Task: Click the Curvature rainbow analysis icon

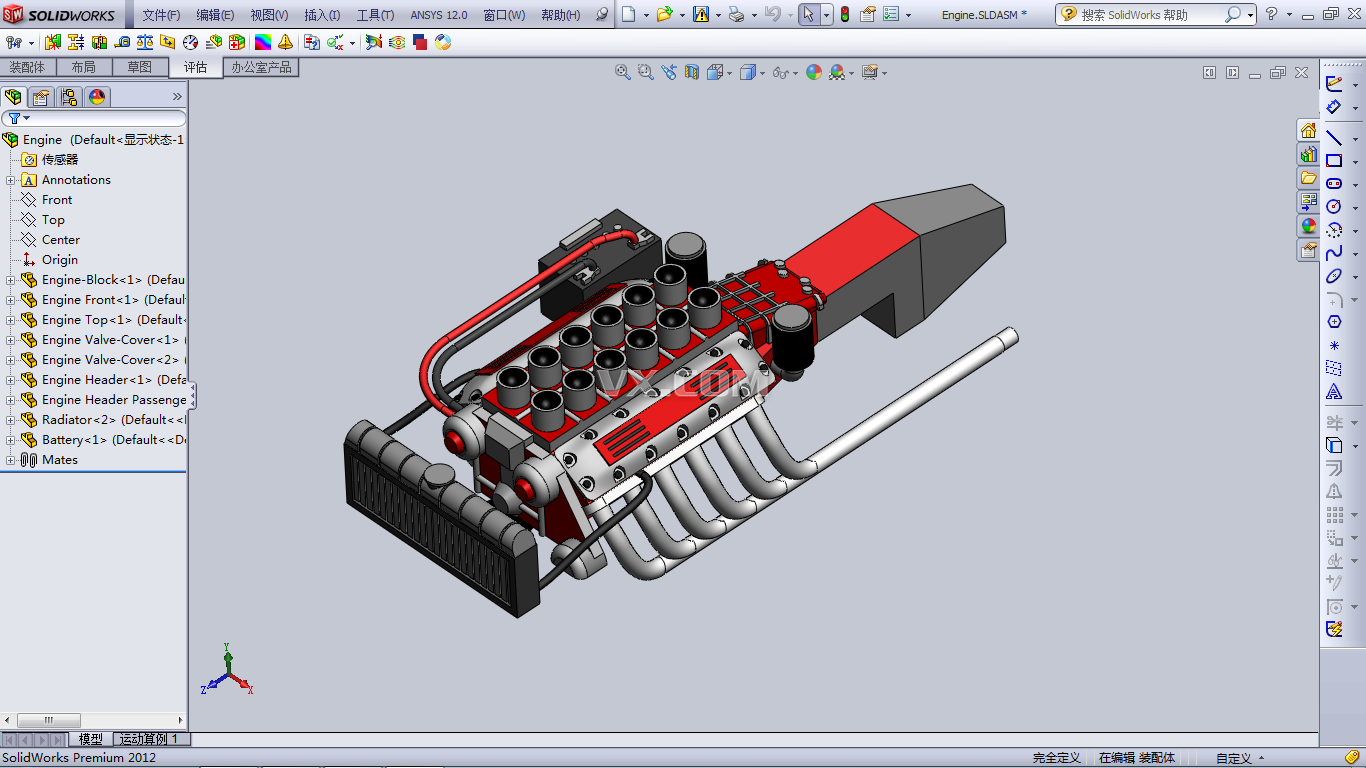Action: pos(262,43)
